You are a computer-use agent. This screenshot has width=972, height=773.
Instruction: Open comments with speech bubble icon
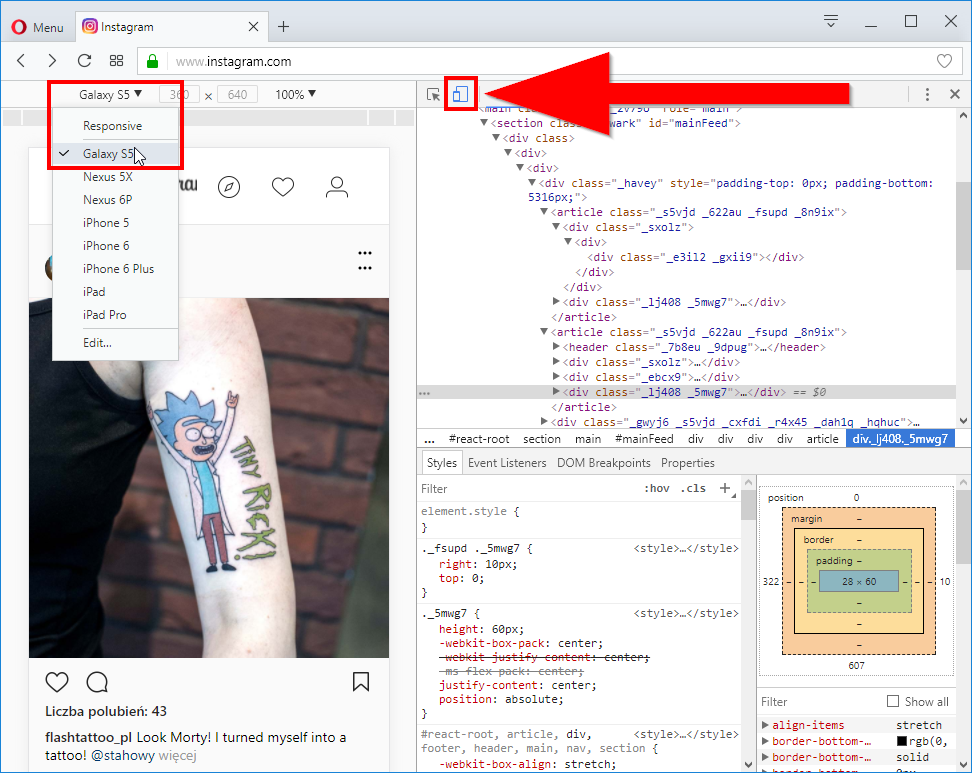[x=97, y=682]
